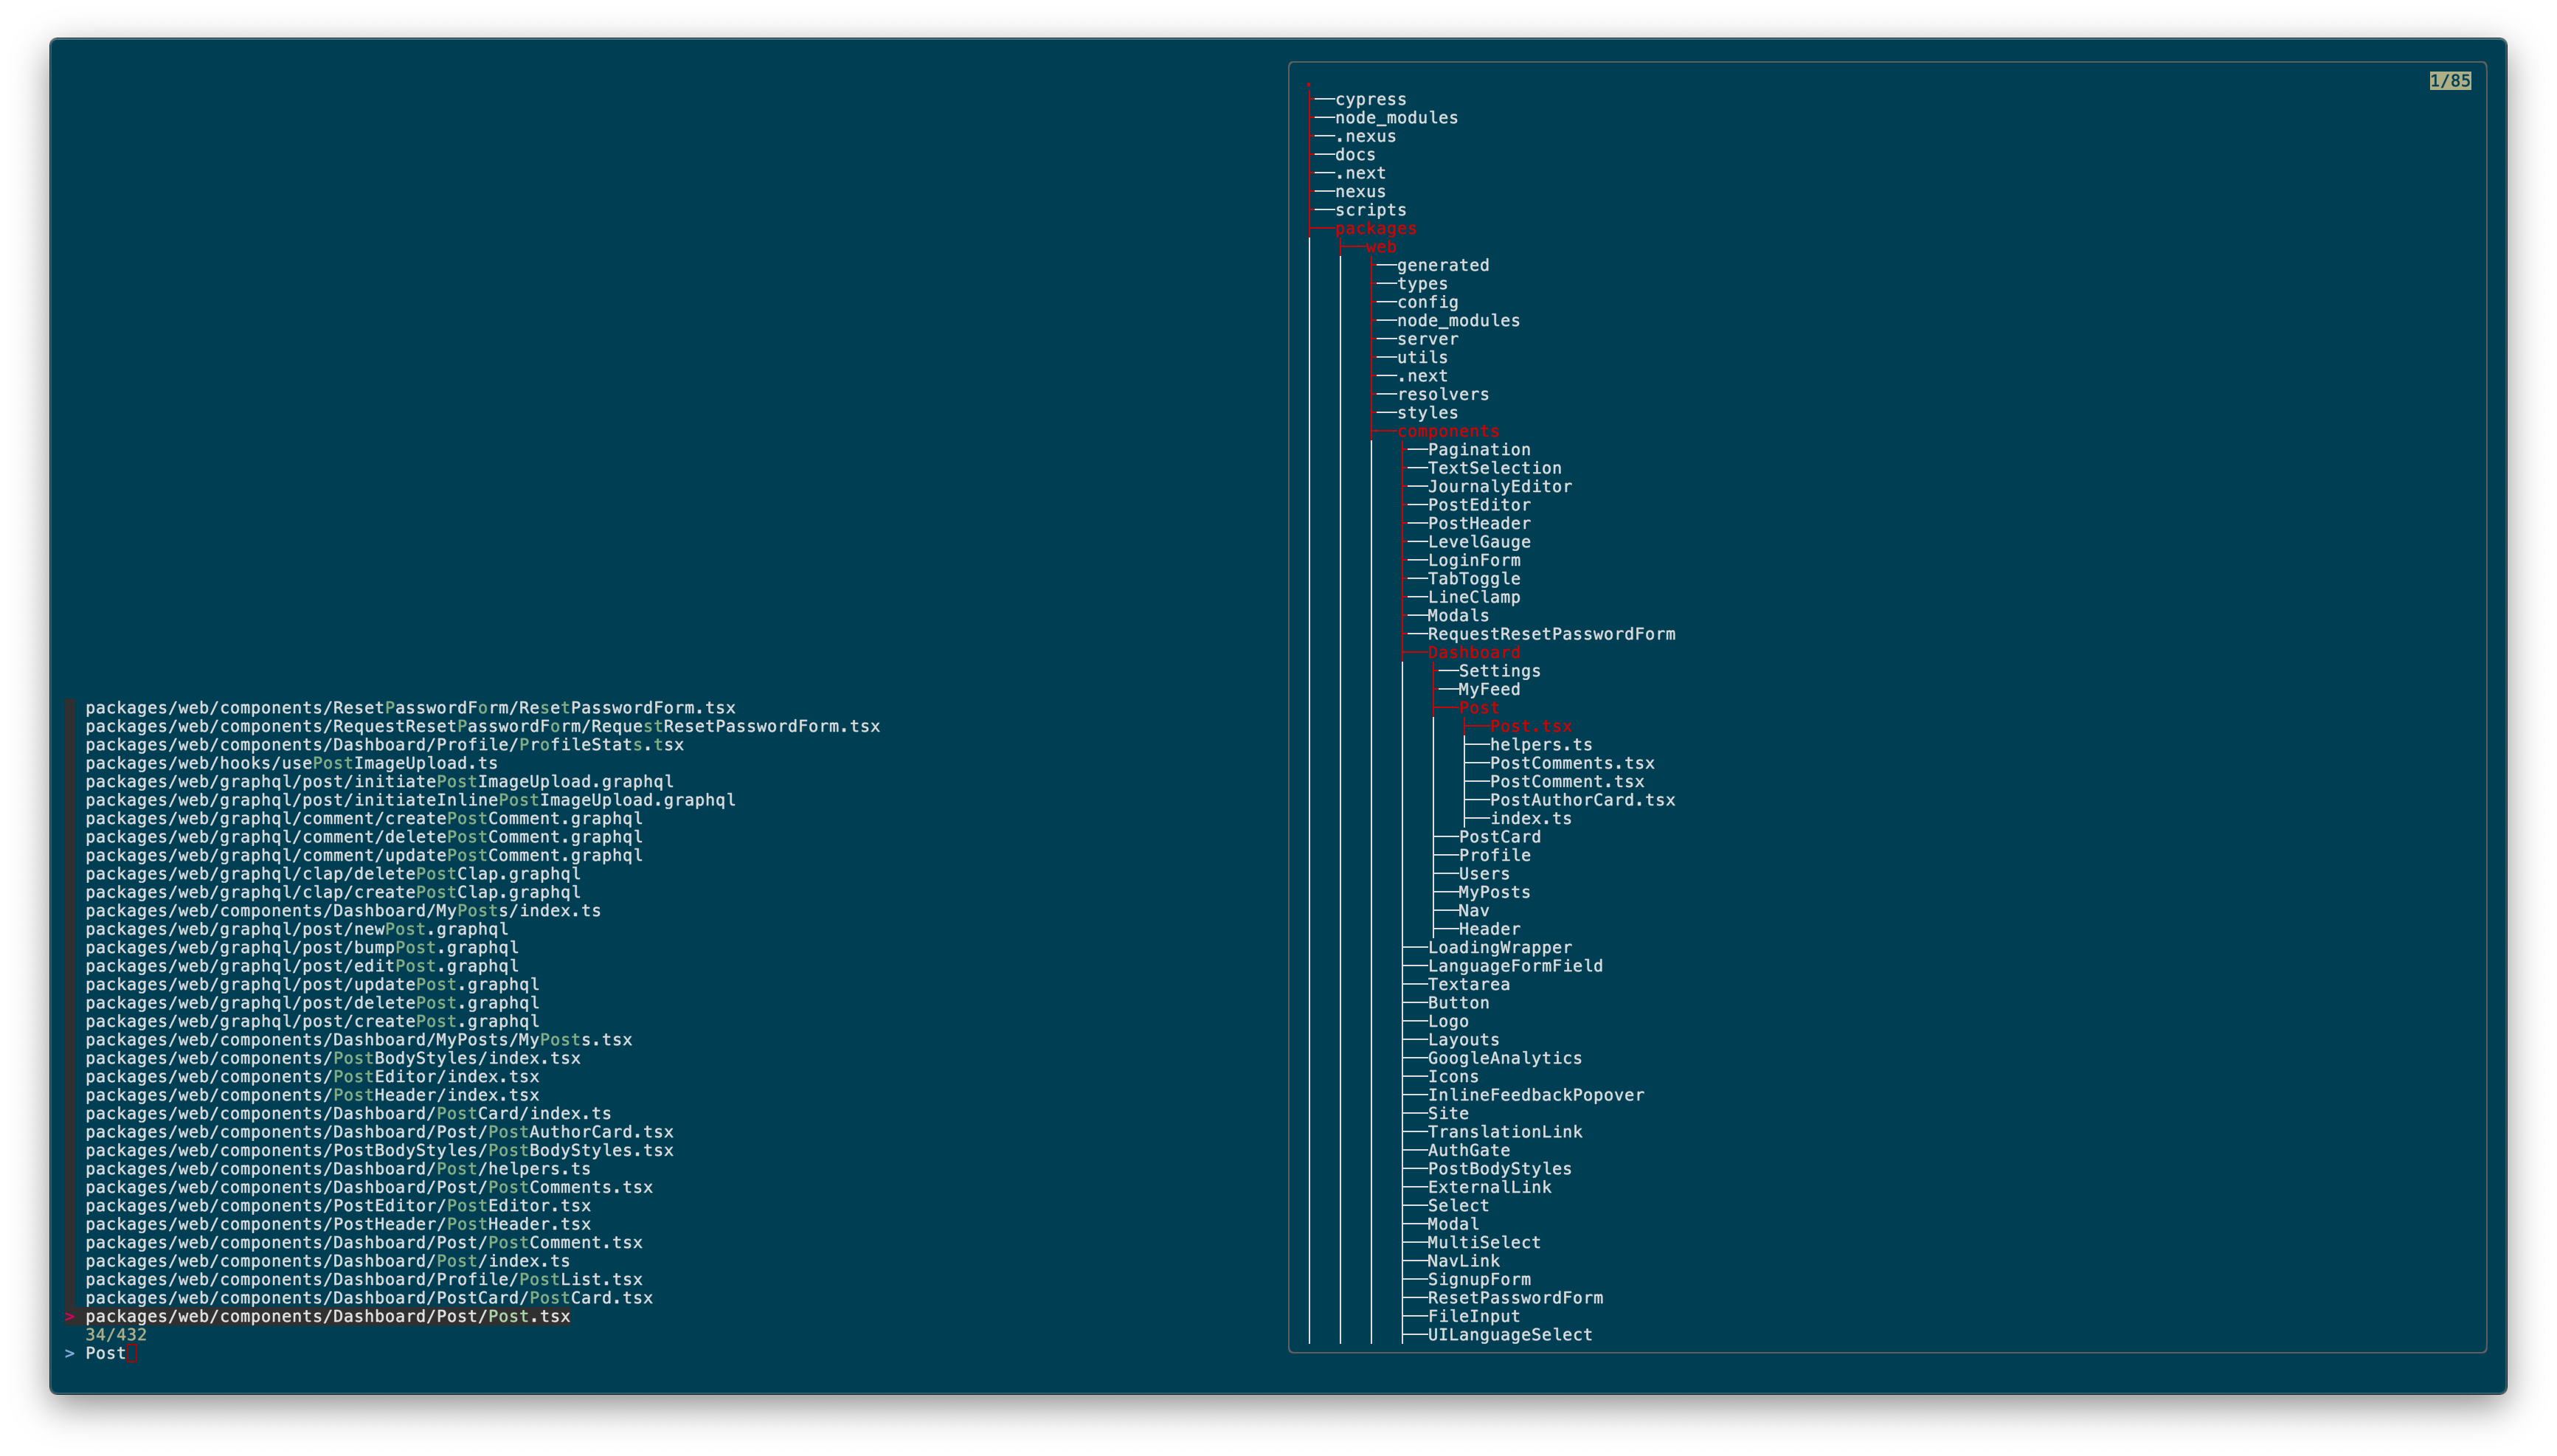The image size is (2557, 1456).
Task: Click the components folder in tree
Action: click(x=1448, y=432)
